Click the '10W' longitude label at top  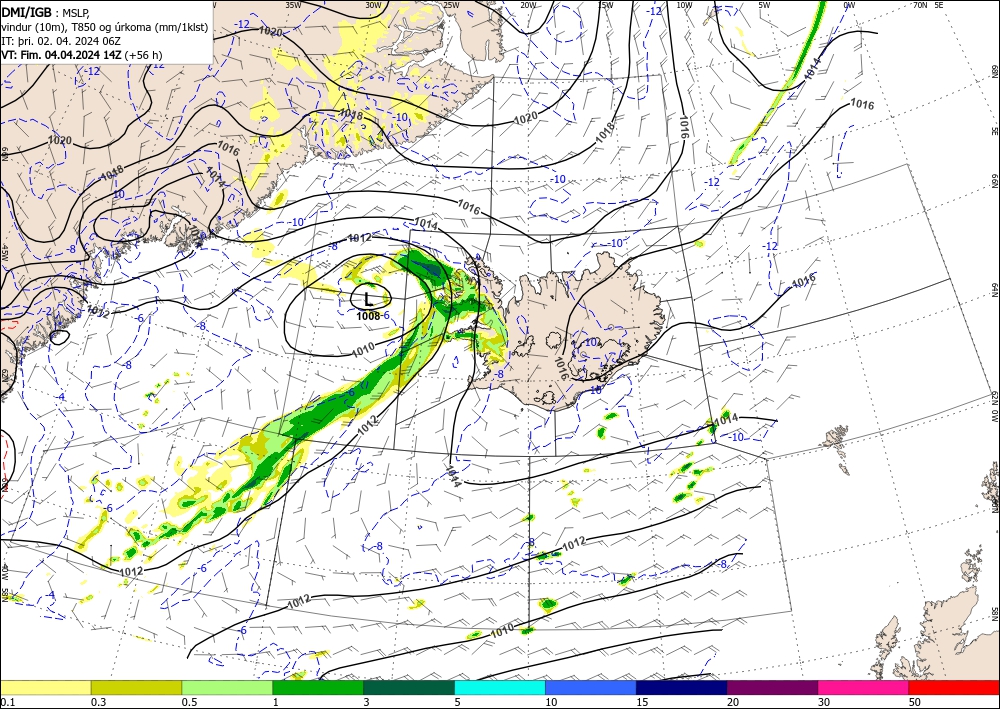(684, 4)
